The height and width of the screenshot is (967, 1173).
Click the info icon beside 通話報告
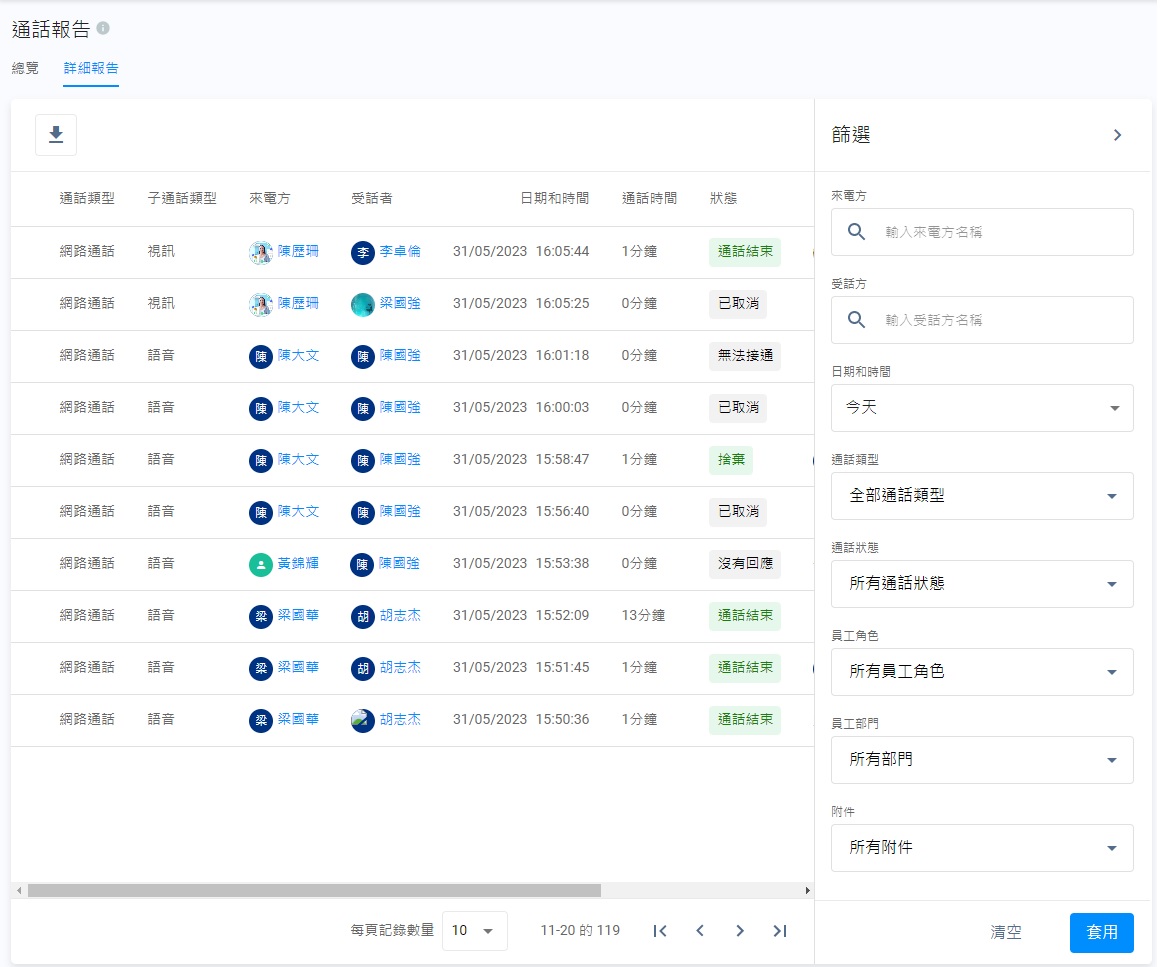[103, 29]
